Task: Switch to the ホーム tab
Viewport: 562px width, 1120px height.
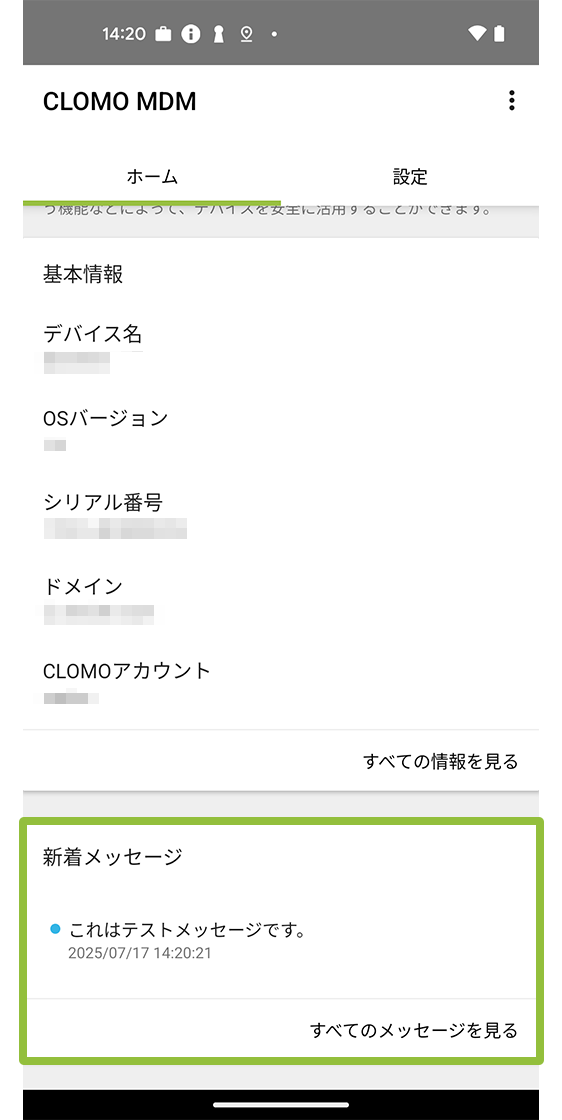Action: pyautogui.click(x=152, y=176)
